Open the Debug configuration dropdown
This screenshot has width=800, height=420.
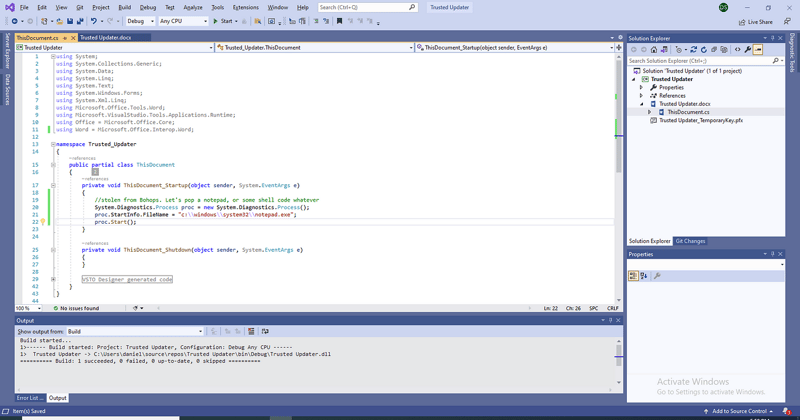pyautogui.click(x=140, y=21)
